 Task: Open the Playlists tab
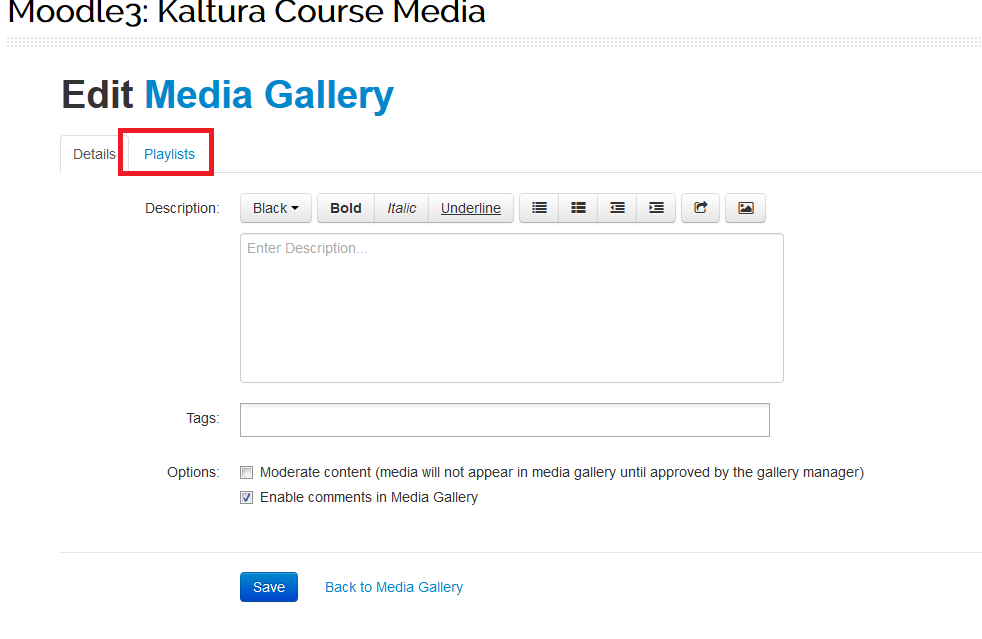click(x=169, y=154)
